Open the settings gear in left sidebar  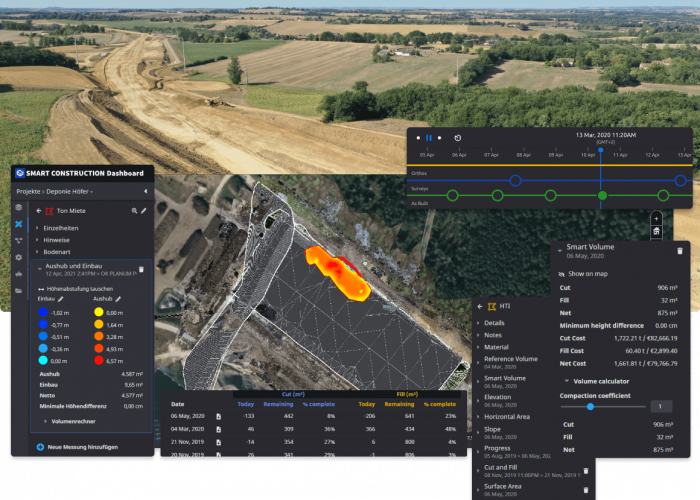18,257
